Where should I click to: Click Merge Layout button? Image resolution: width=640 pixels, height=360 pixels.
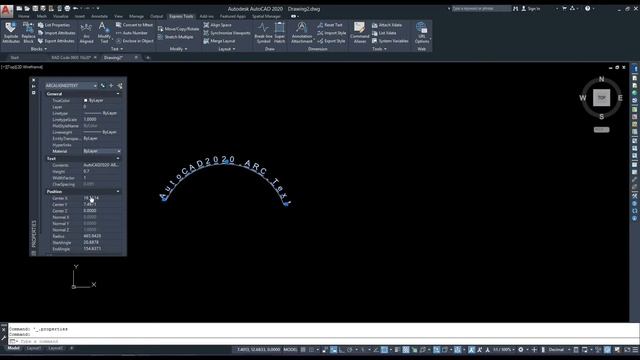219,41
